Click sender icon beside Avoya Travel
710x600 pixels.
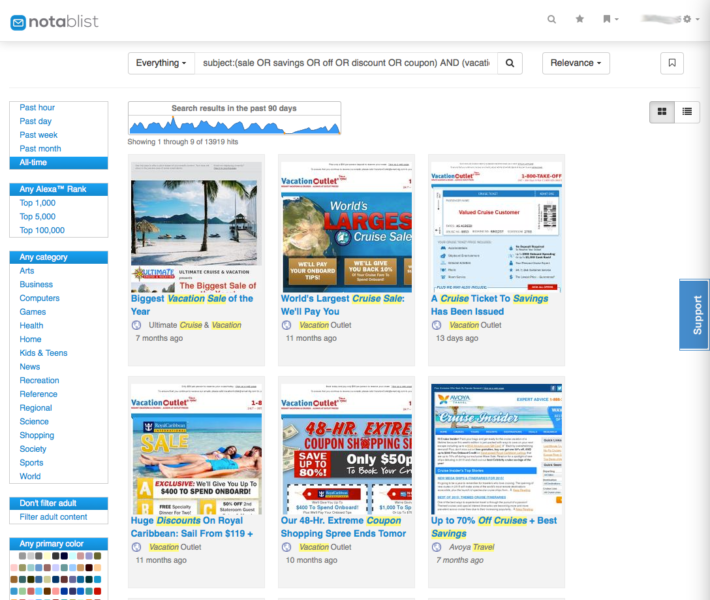coord(437,547)
